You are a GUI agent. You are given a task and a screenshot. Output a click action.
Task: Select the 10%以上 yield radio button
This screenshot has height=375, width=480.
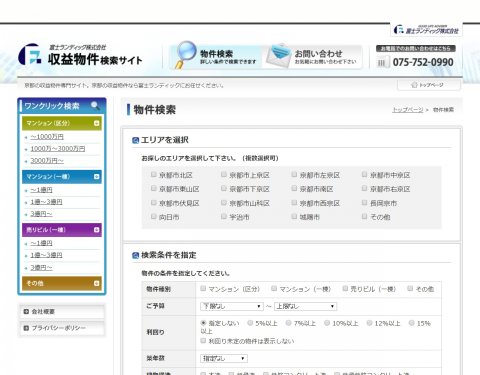click(327, 323)
